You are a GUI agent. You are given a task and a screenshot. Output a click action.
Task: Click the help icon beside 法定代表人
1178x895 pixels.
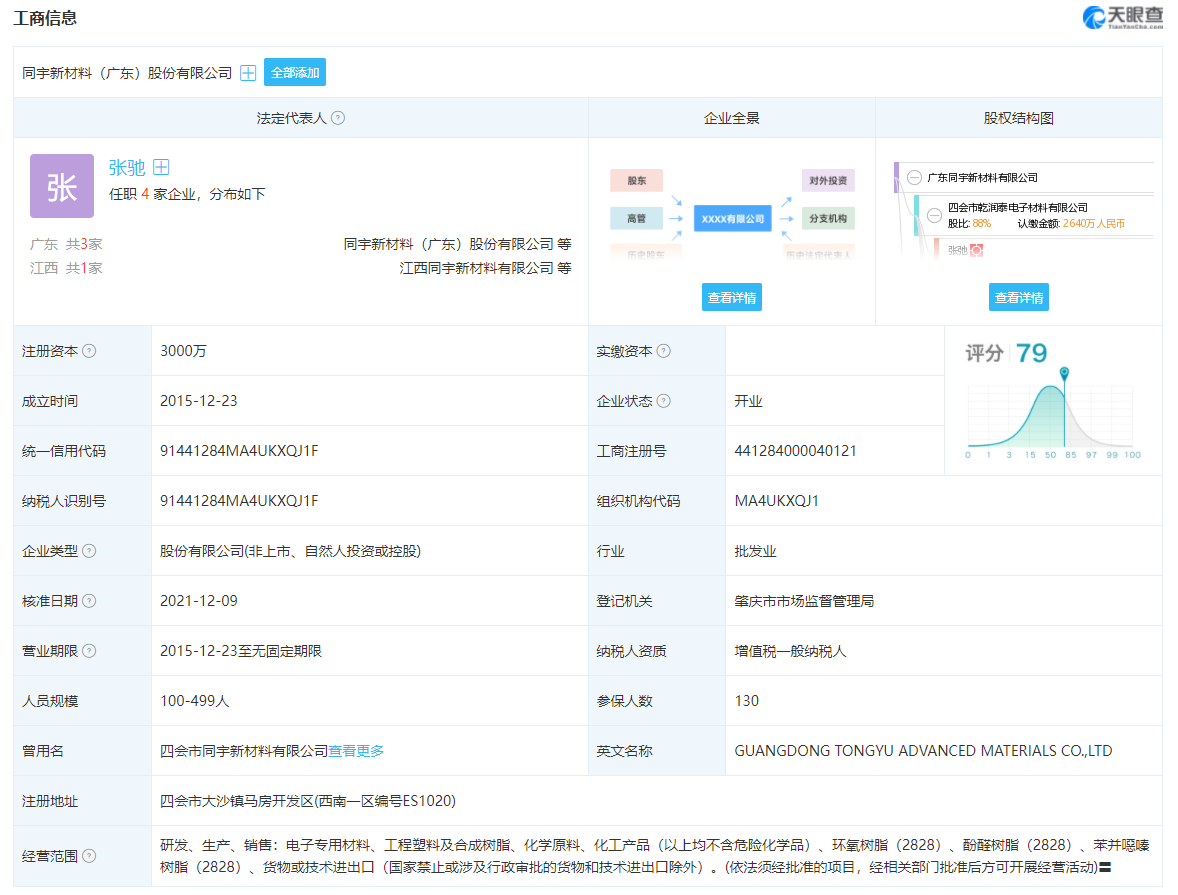[x=338, y=118]
